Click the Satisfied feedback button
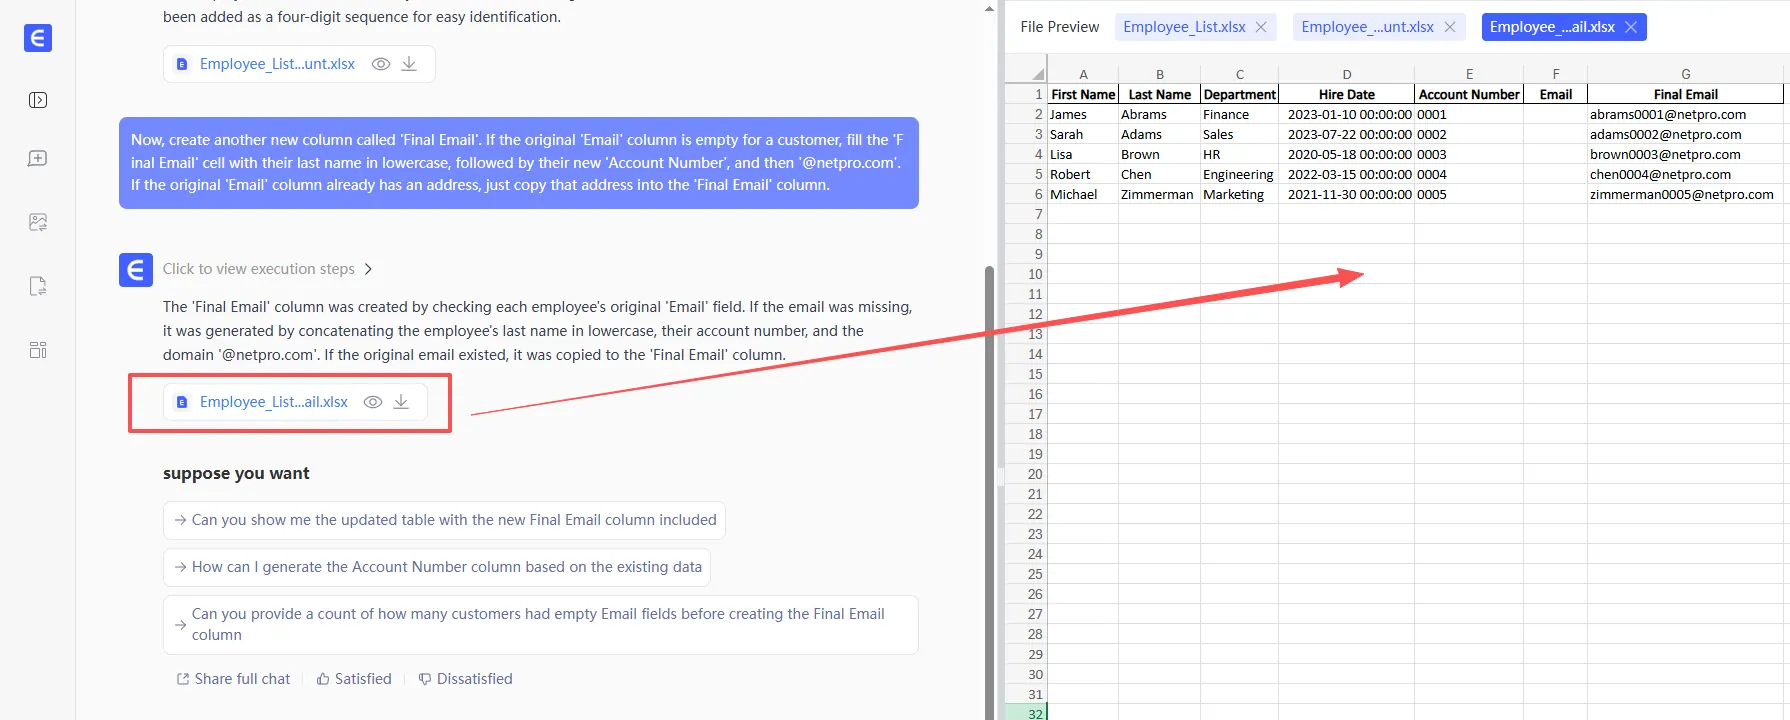 (x=354, y=679)
